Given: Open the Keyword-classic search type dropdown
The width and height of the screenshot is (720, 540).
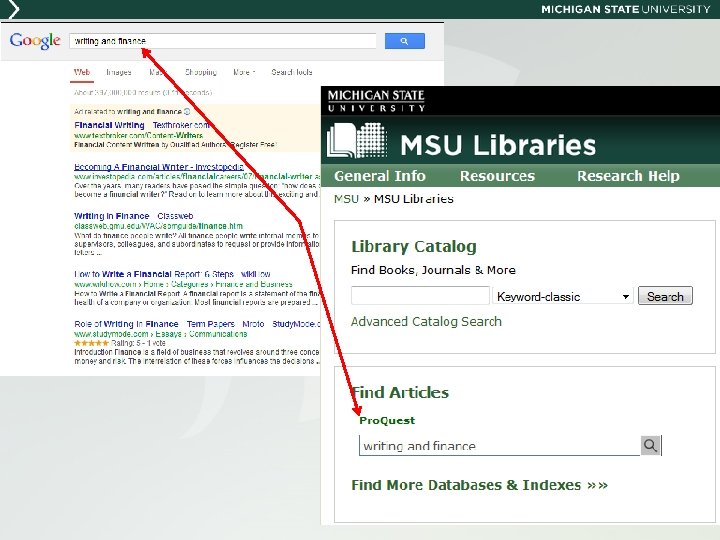Looking at the screenshot, I should coord(562,296).
